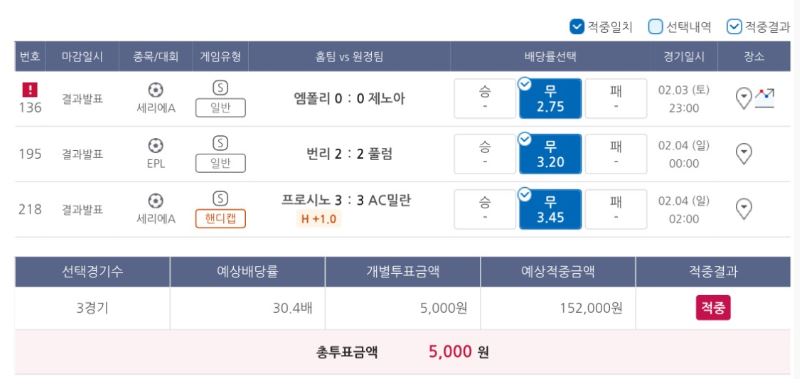Click the red 적중 result badge
Screen dimensions: 800x391
click(713, 308)
